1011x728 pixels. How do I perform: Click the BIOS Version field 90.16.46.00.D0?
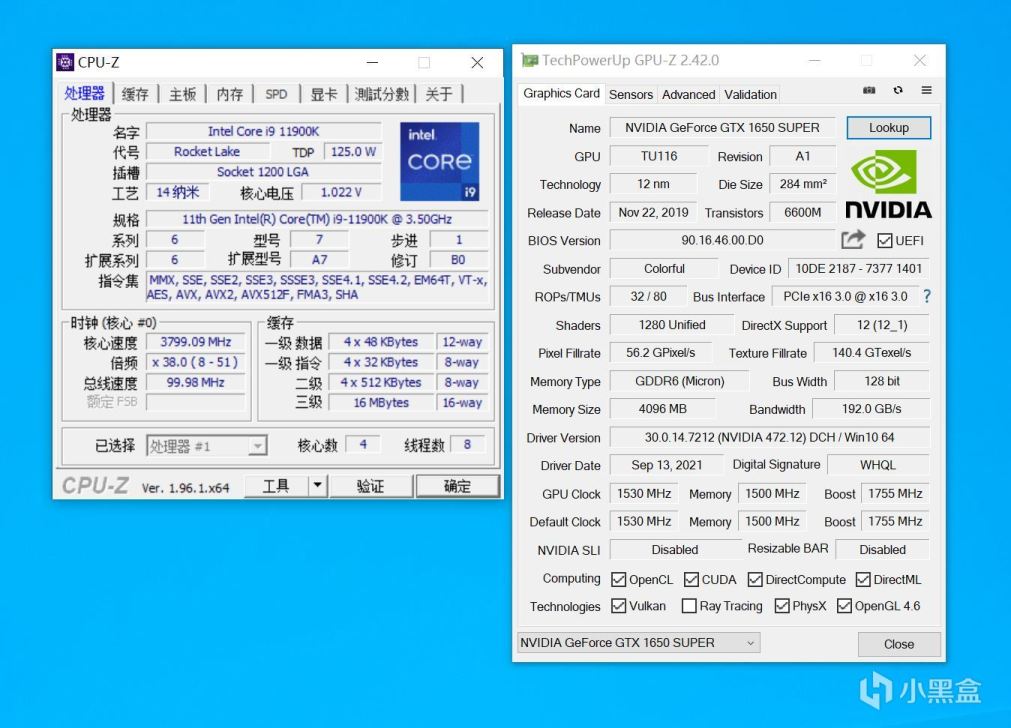pyautogui.click(x=722, y=241)
